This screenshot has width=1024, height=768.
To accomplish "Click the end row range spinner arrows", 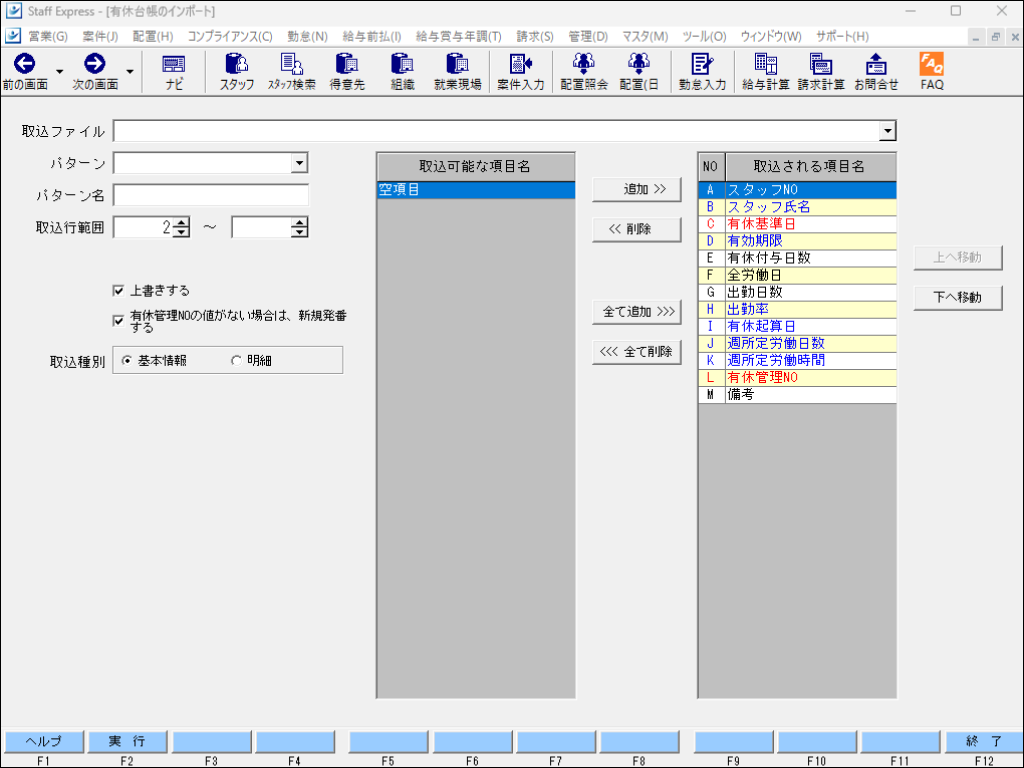I will click(300, 227).
